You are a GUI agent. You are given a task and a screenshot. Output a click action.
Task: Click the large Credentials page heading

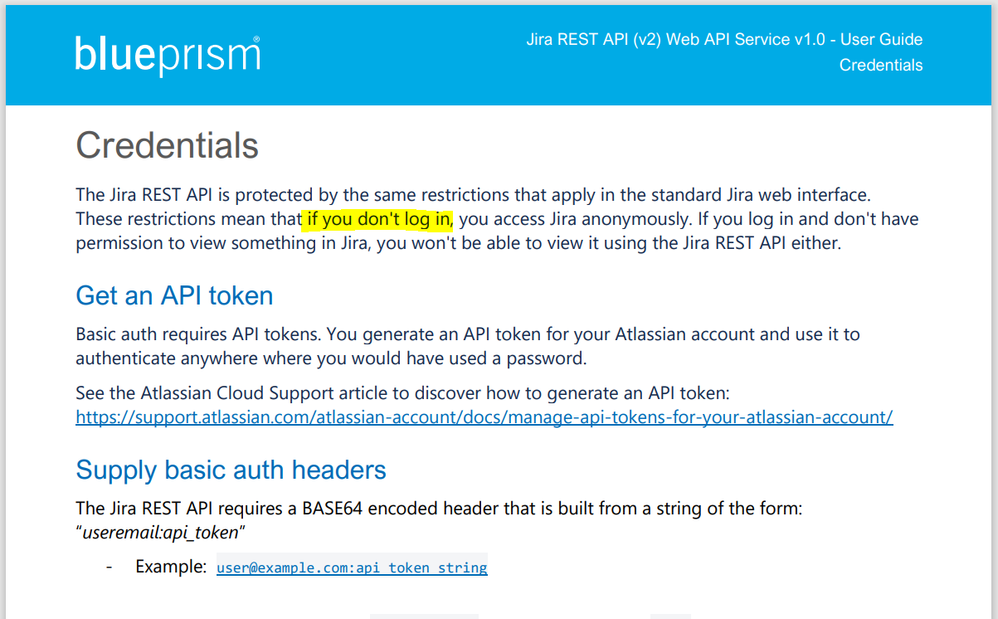(x=167, y=146)
